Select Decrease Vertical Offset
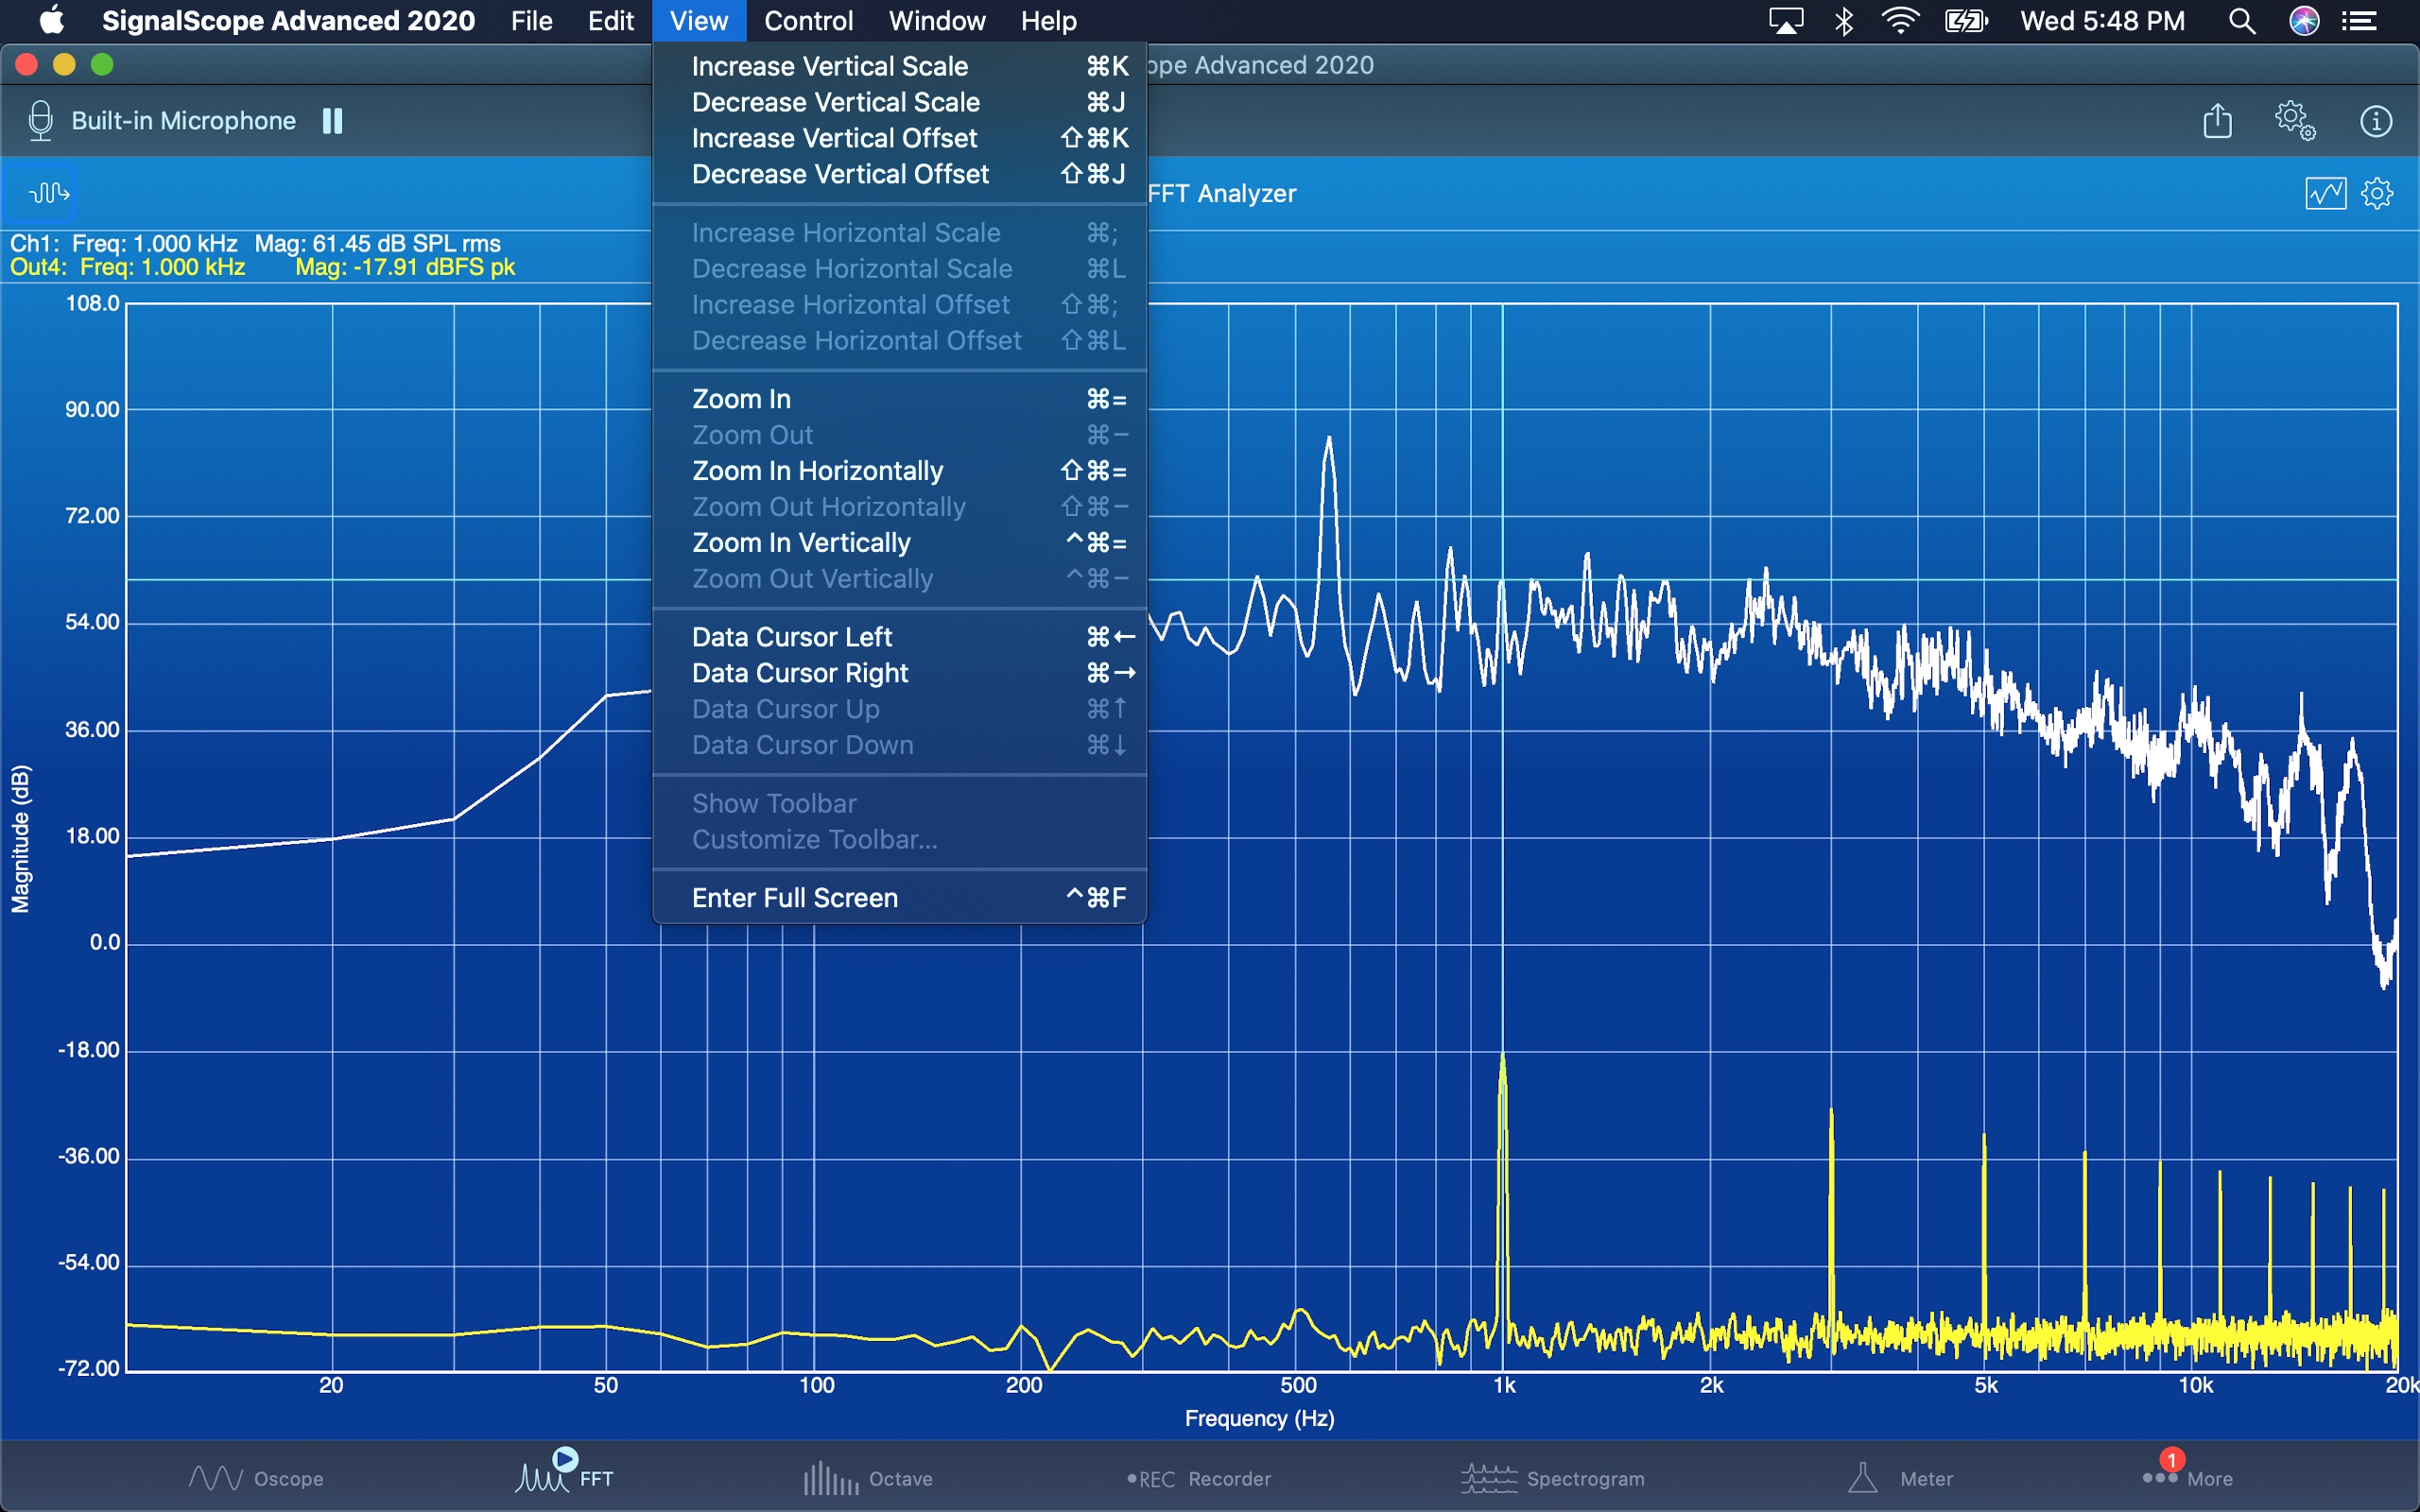Viewport: 2420px width, 1512px height. coord(899,174)
